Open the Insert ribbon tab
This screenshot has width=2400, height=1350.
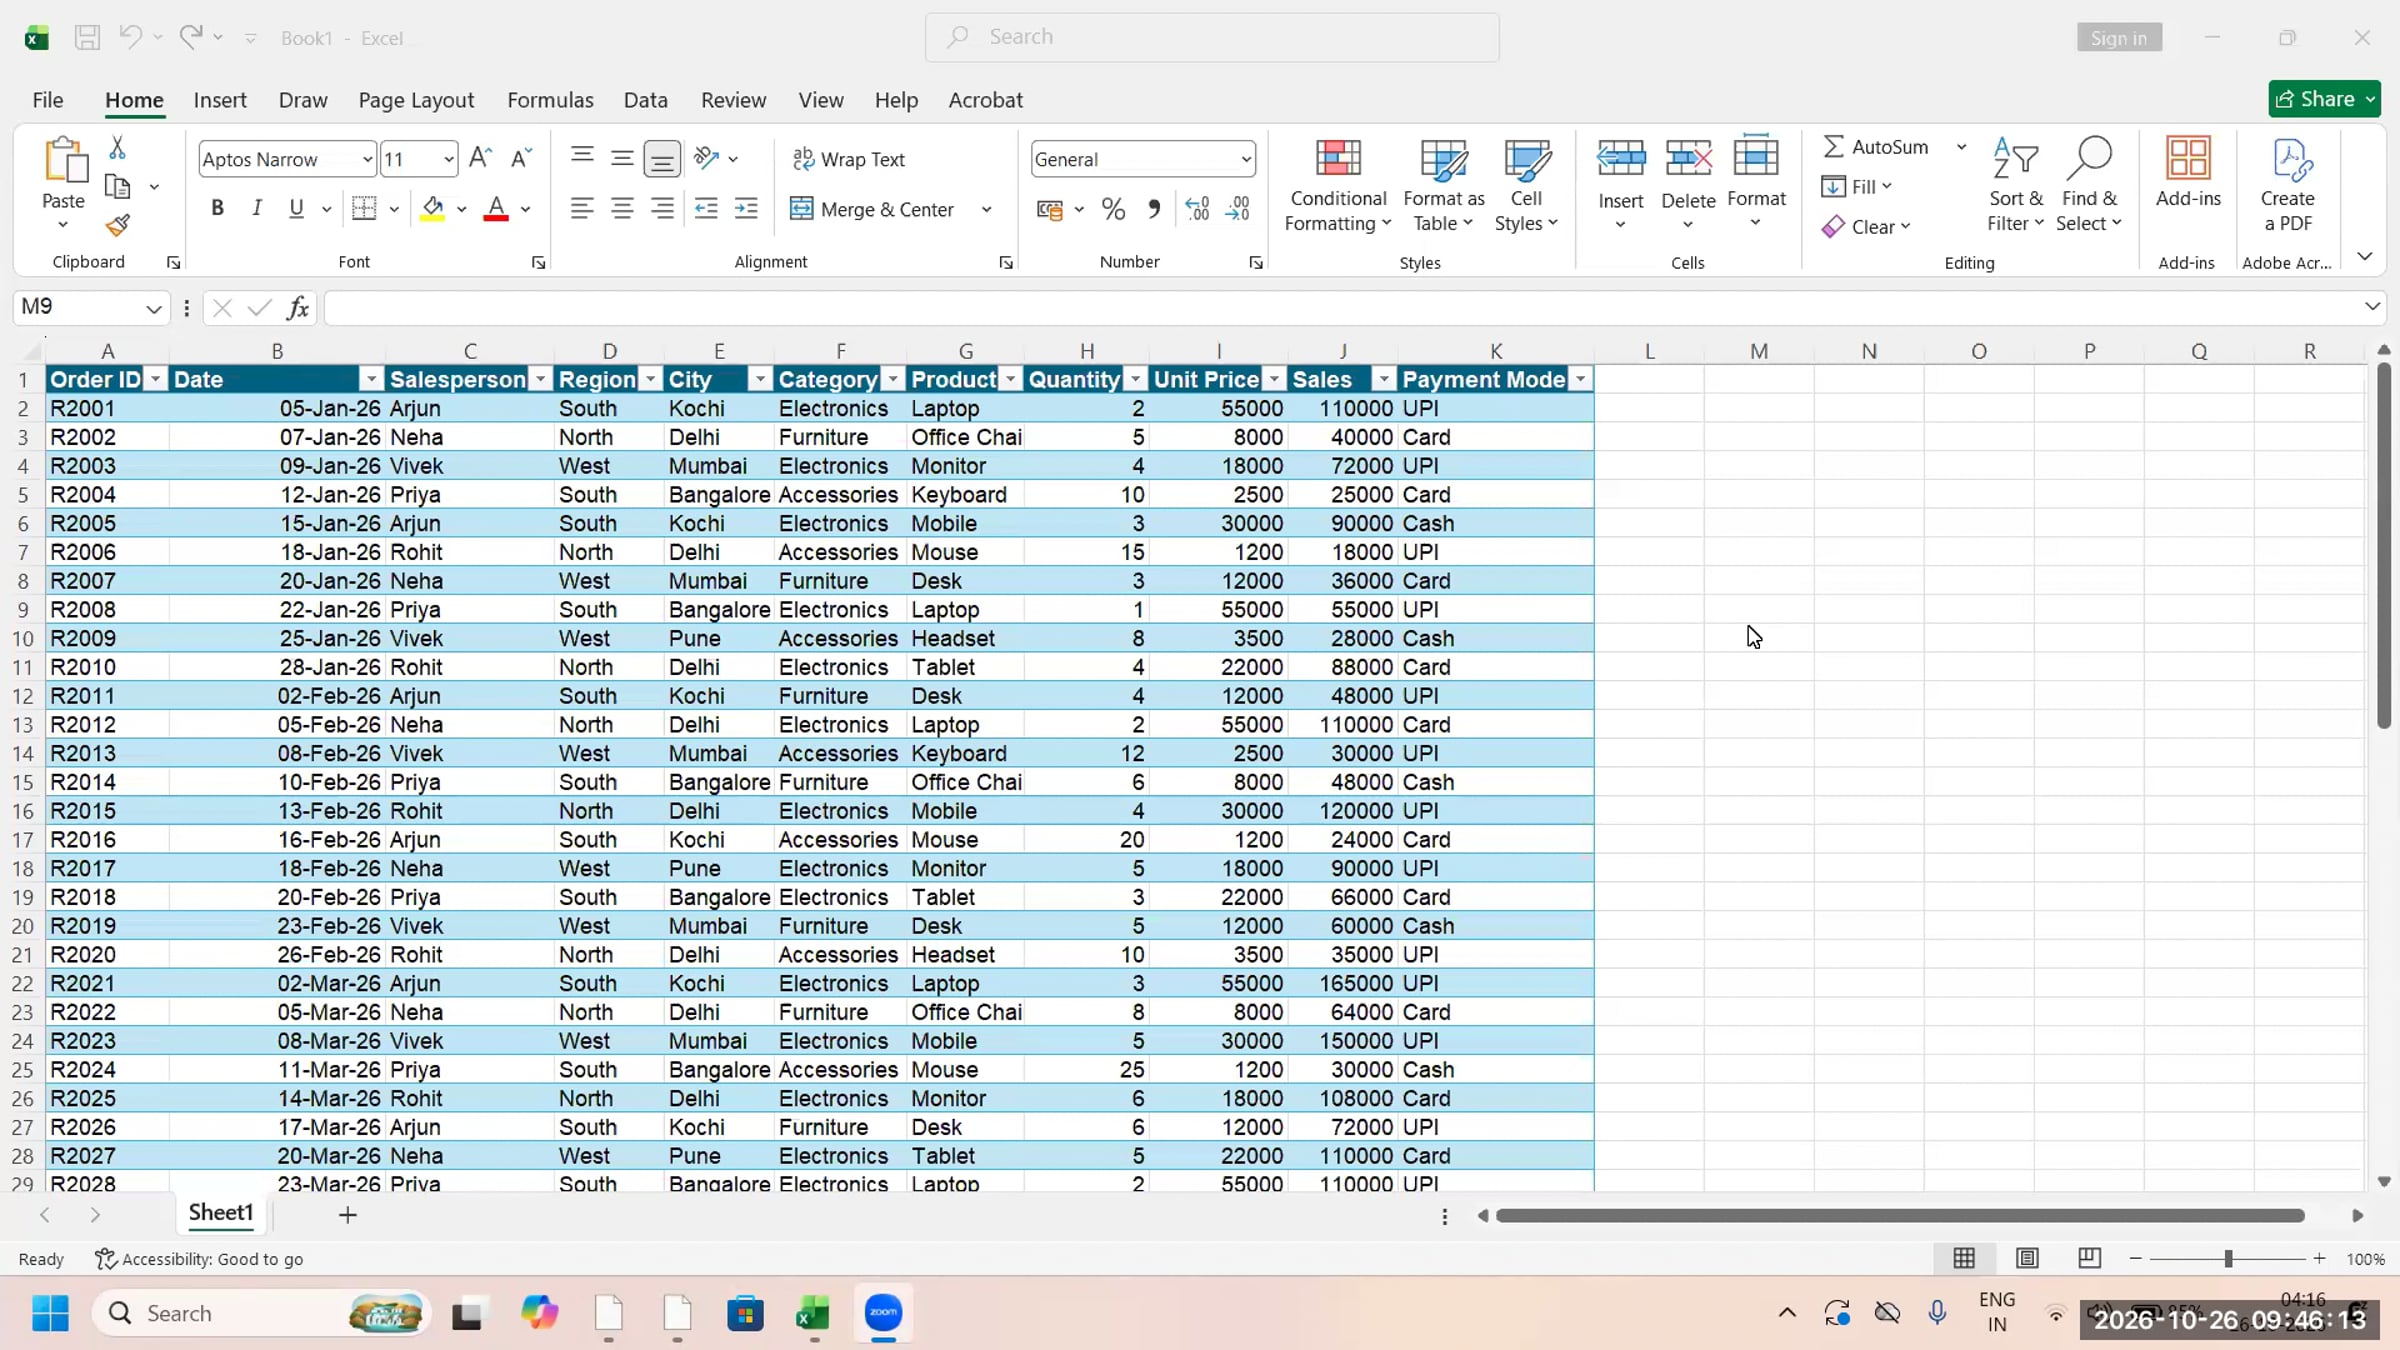[x=220, y=100]
